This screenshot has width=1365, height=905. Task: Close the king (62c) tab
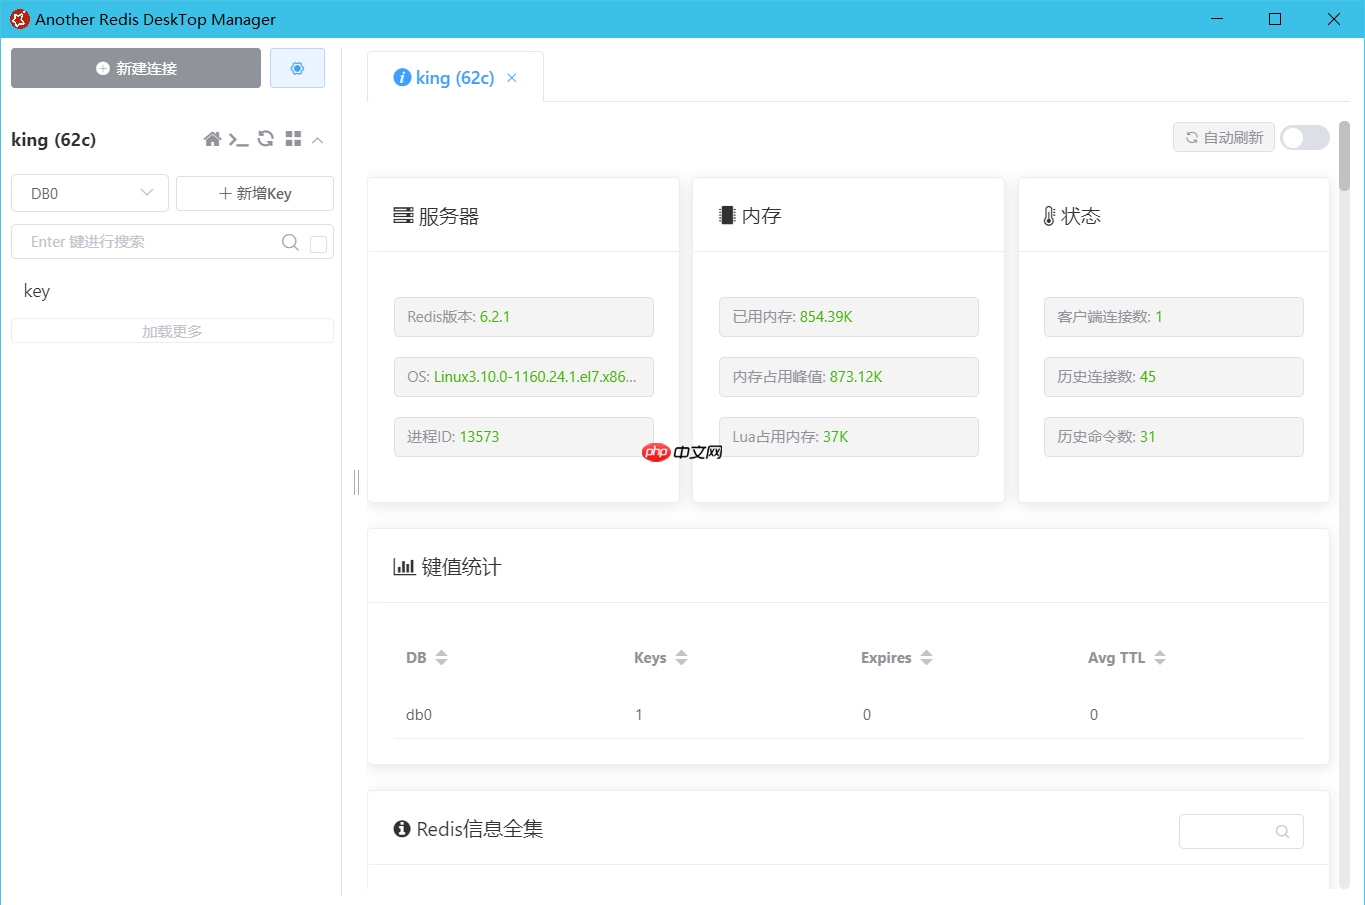tap(511, 77)
